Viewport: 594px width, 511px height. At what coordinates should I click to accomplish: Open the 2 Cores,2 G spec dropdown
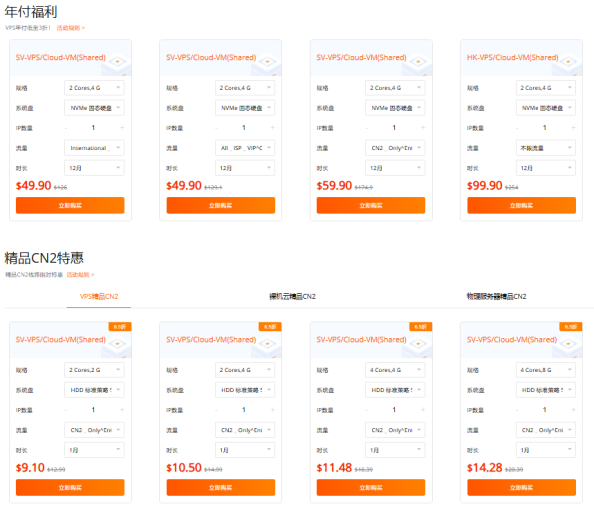tap(94, 370)
